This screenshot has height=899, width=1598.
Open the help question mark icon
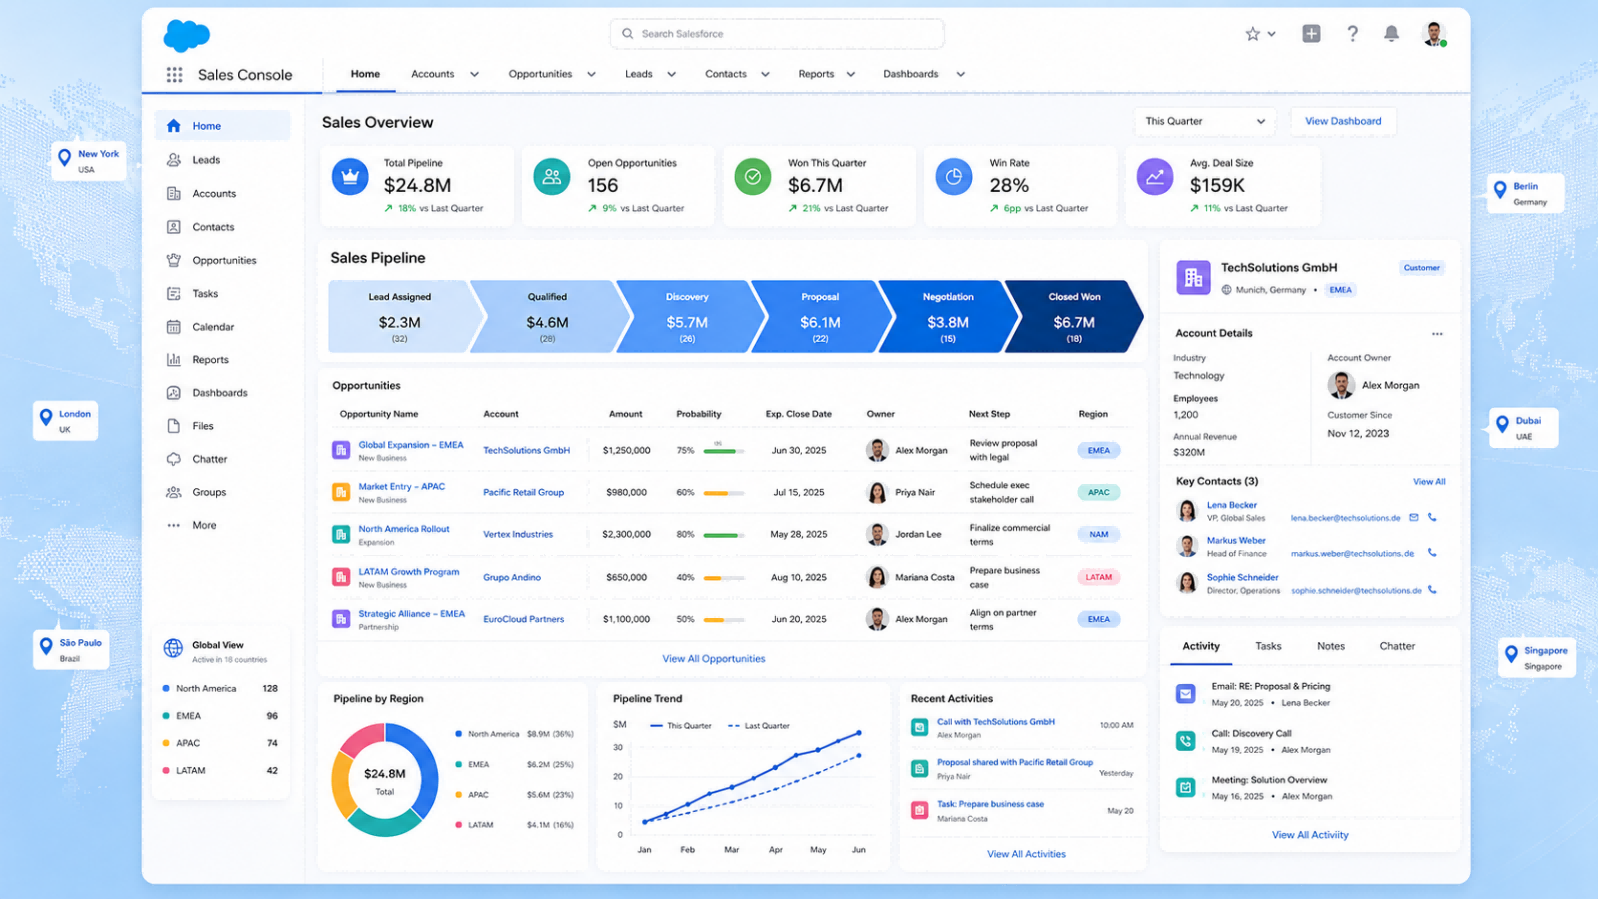coord(1352,34)
